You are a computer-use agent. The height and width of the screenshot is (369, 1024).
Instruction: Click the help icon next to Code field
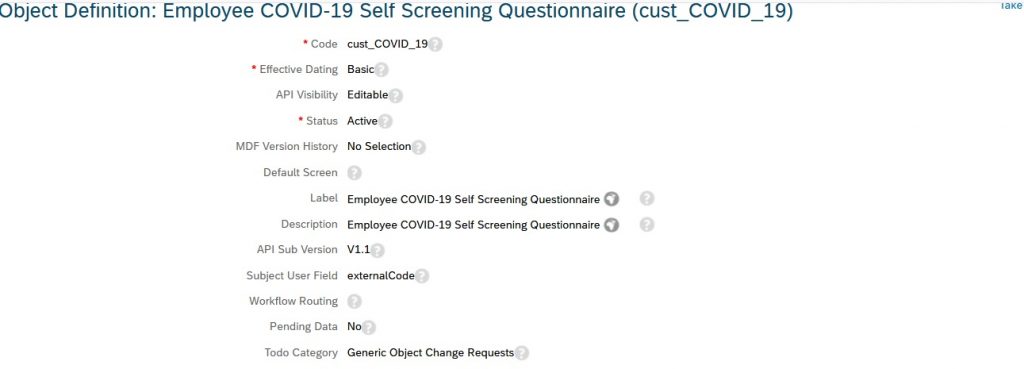pyautogui.click(x=435, y=44)
